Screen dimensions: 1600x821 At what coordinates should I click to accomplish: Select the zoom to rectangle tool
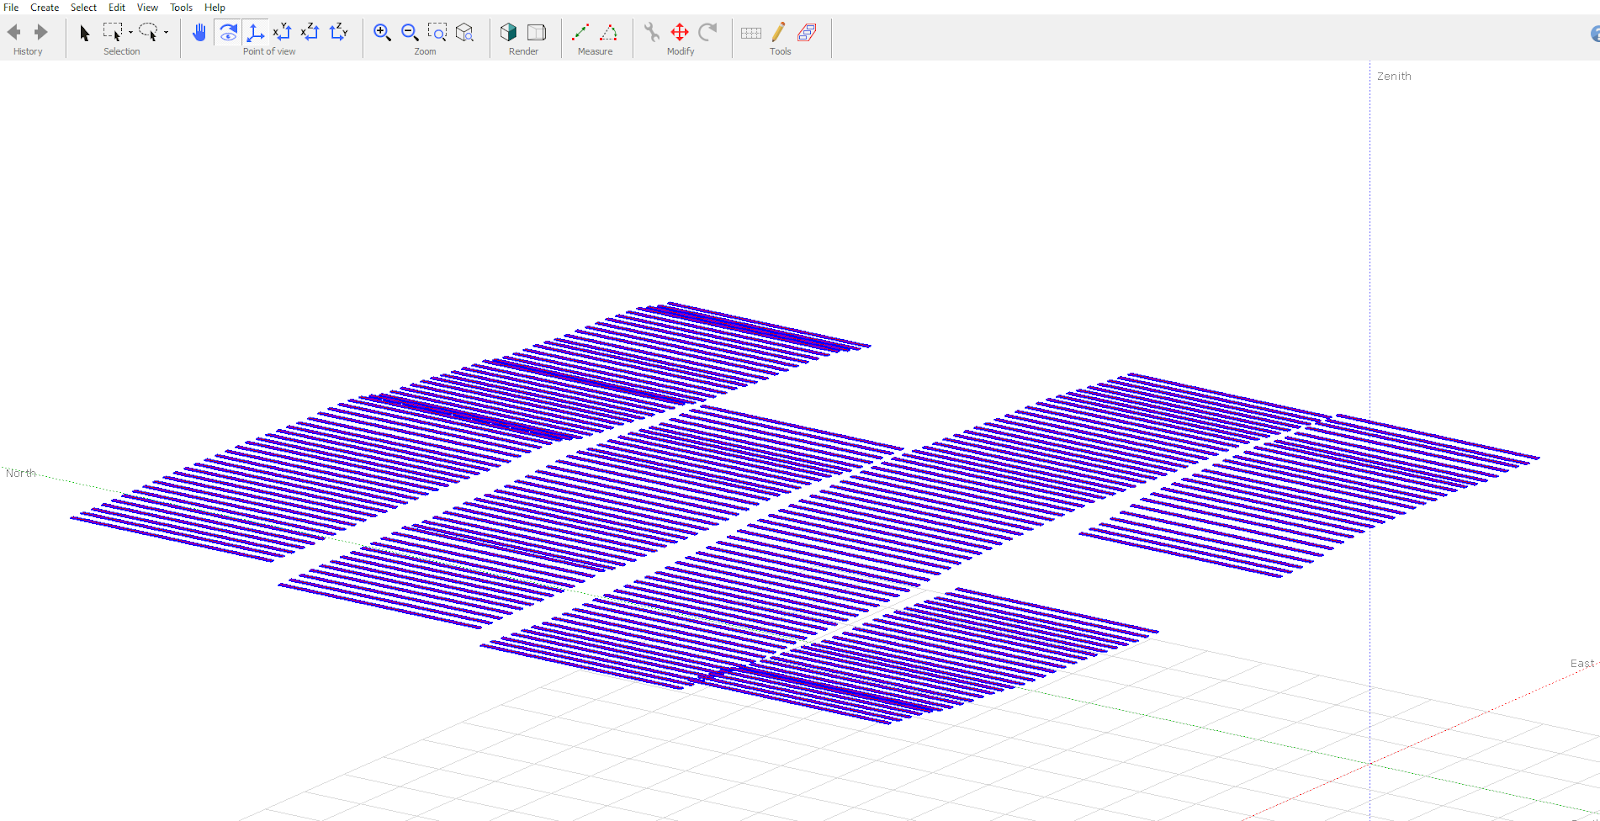pyautogui.click(x=437, y=32)
